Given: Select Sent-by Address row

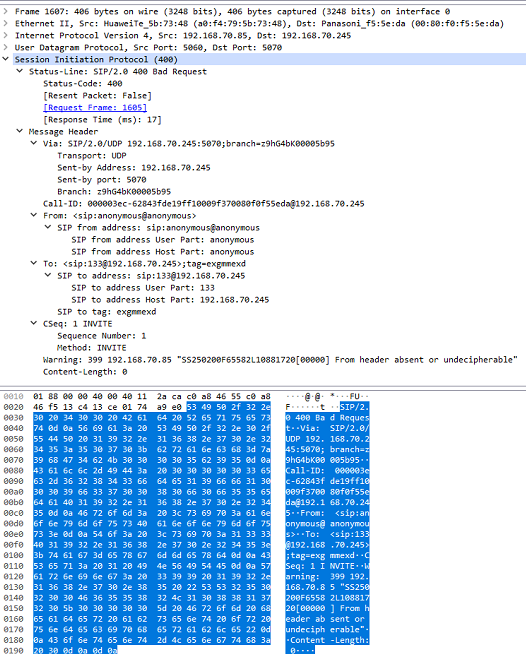Looking at the screenshot, I should 134,168.
